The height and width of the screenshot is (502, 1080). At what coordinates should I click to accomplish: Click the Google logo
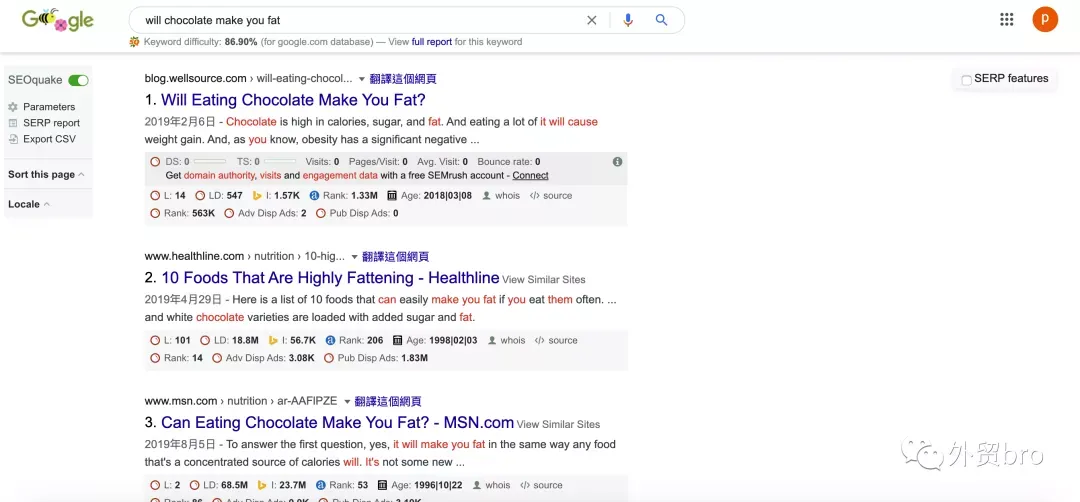[x=58, y=19]
